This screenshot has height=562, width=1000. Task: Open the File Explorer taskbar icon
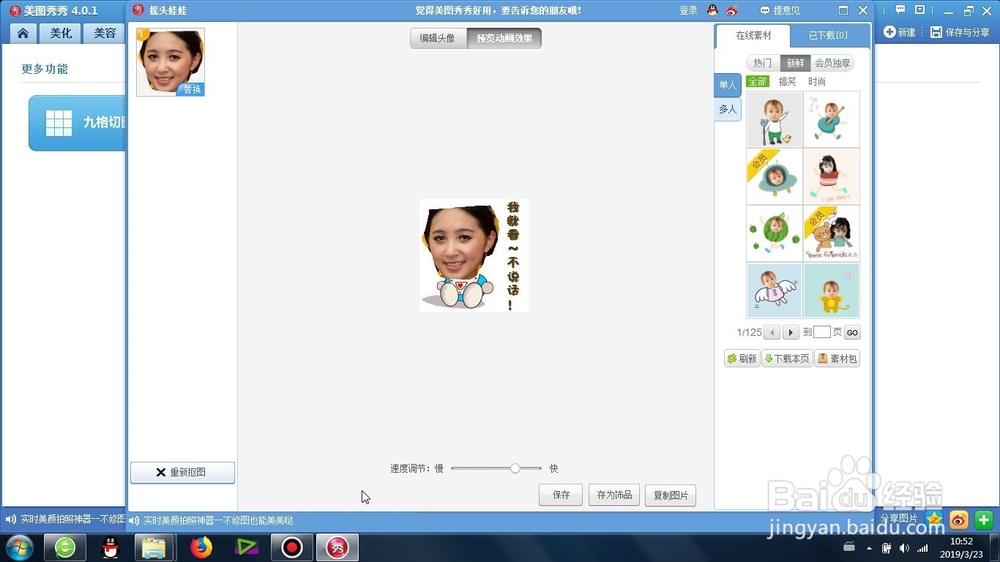(154, 547)
